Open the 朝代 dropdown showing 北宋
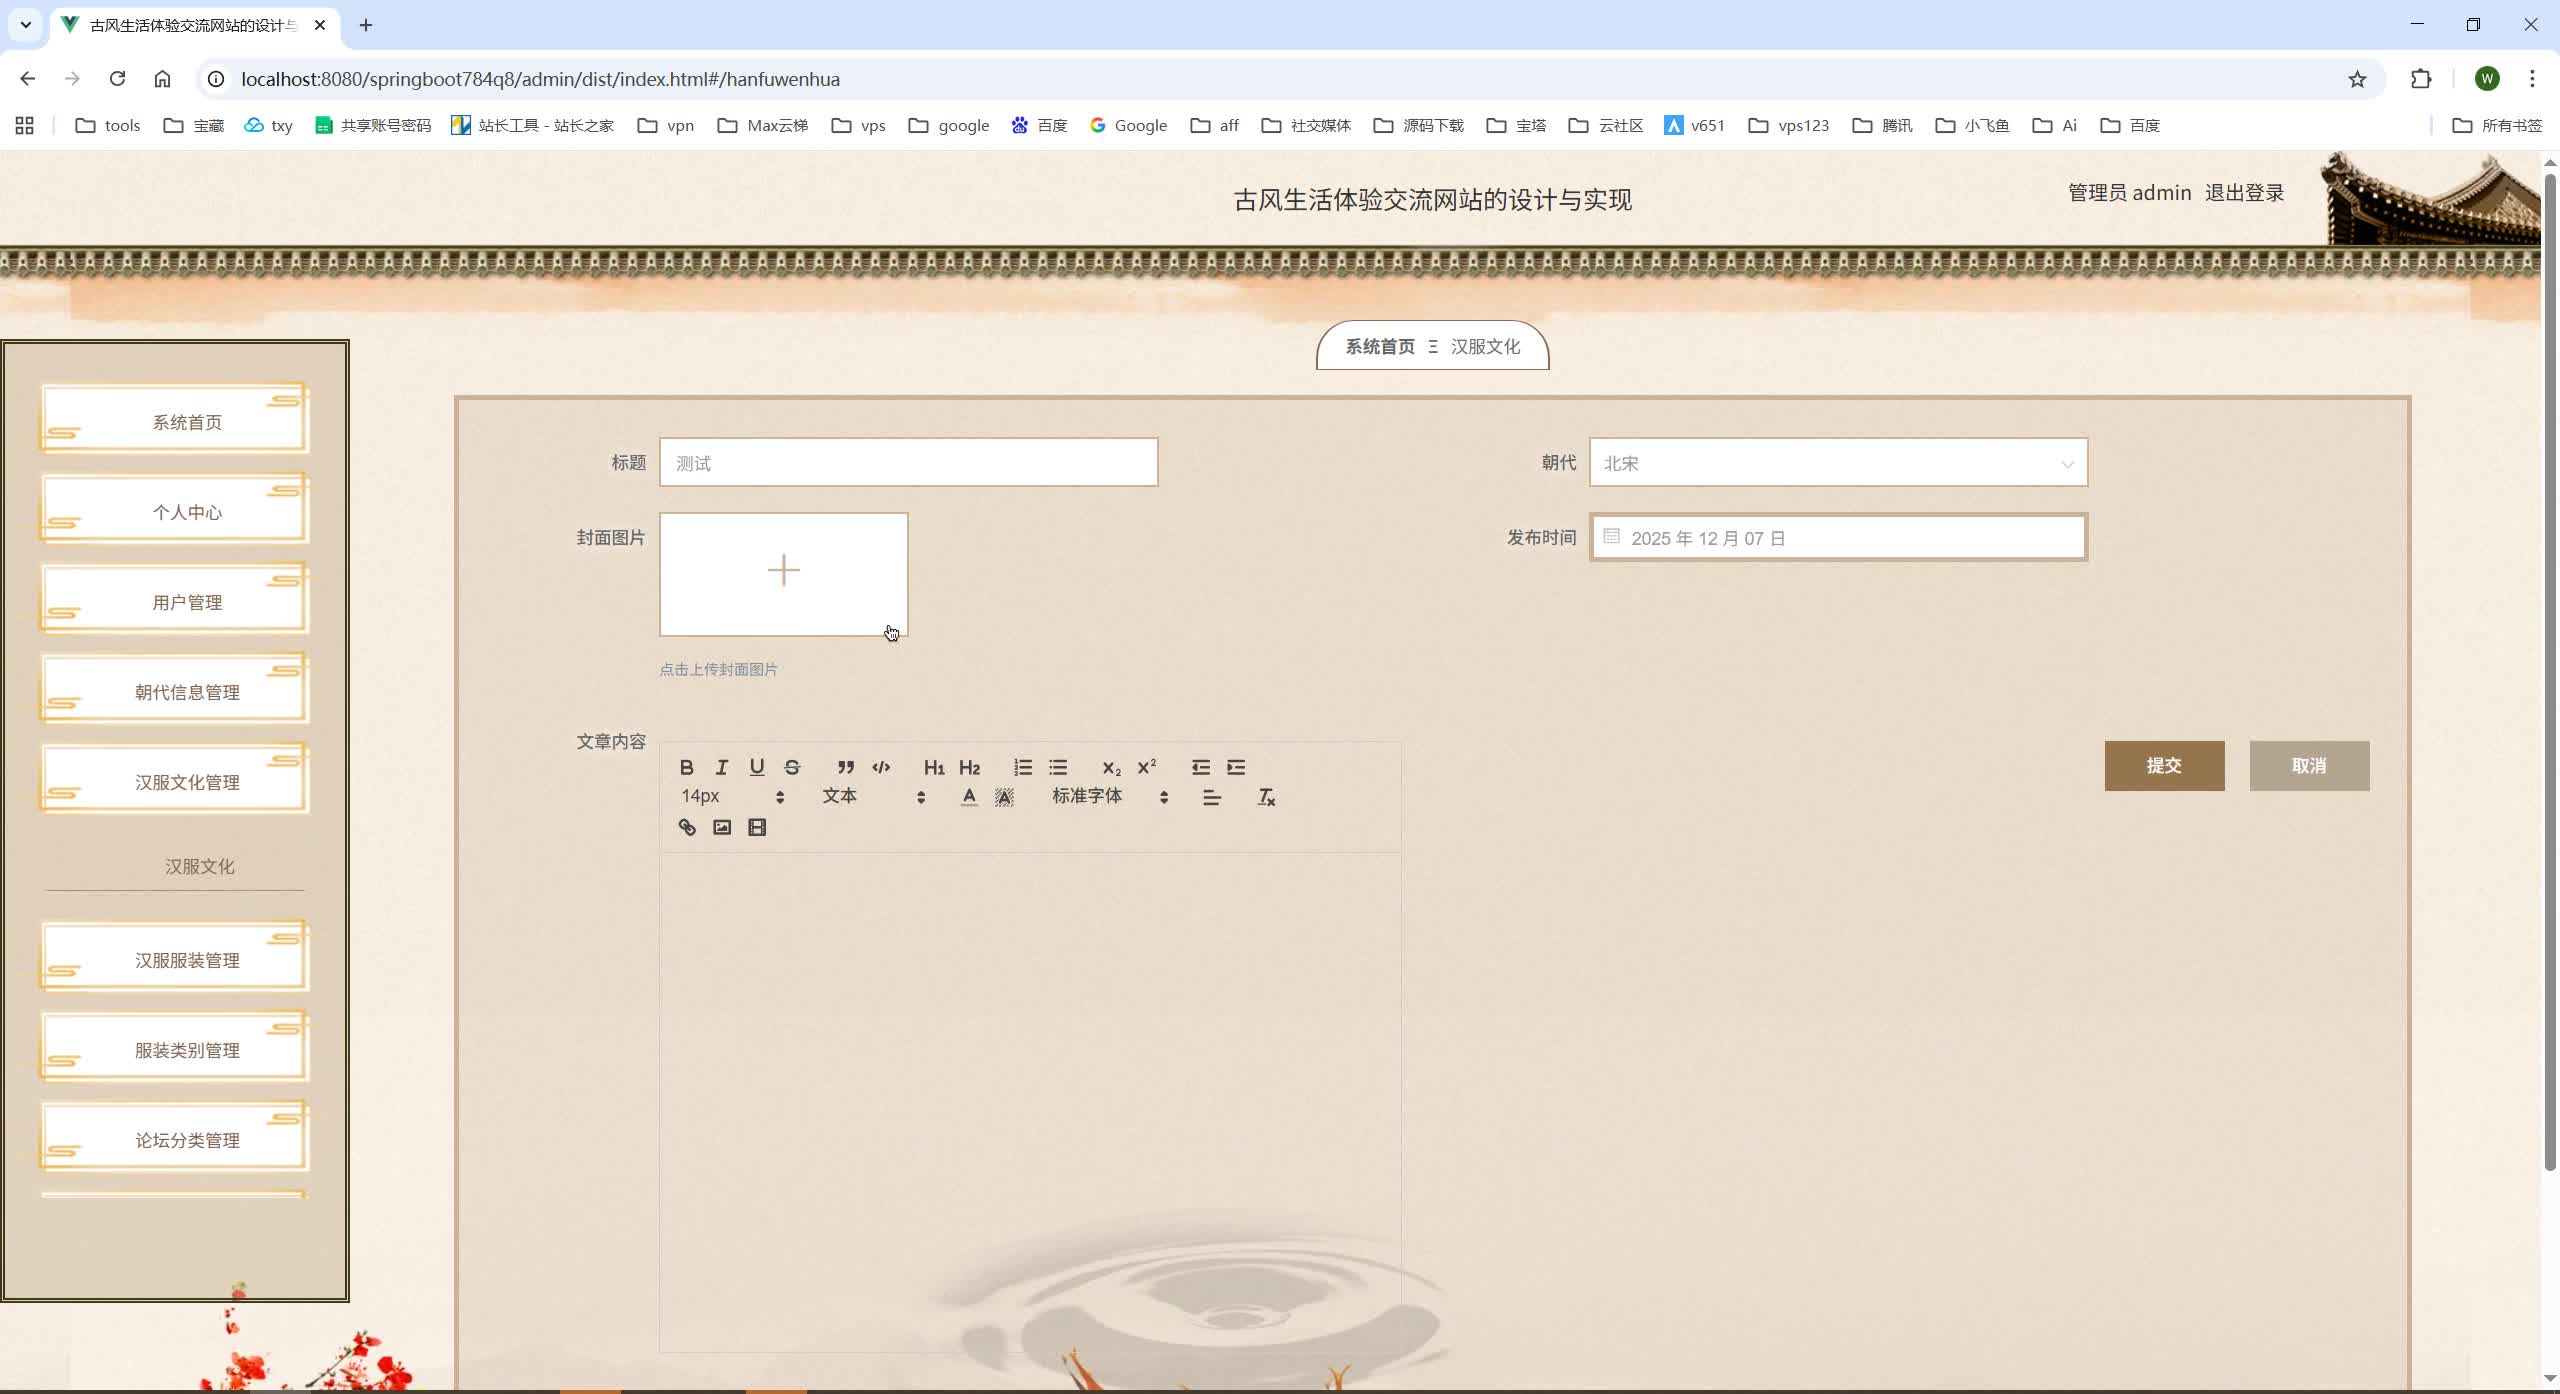Screen dimensions: 2560x1394 (x=1838, y=463)
